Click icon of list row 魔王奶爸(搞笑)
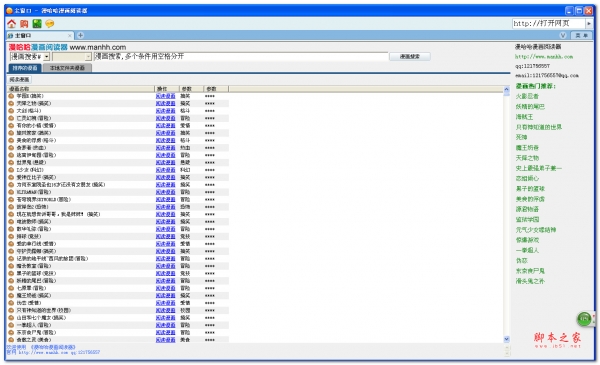 point(11,295)
